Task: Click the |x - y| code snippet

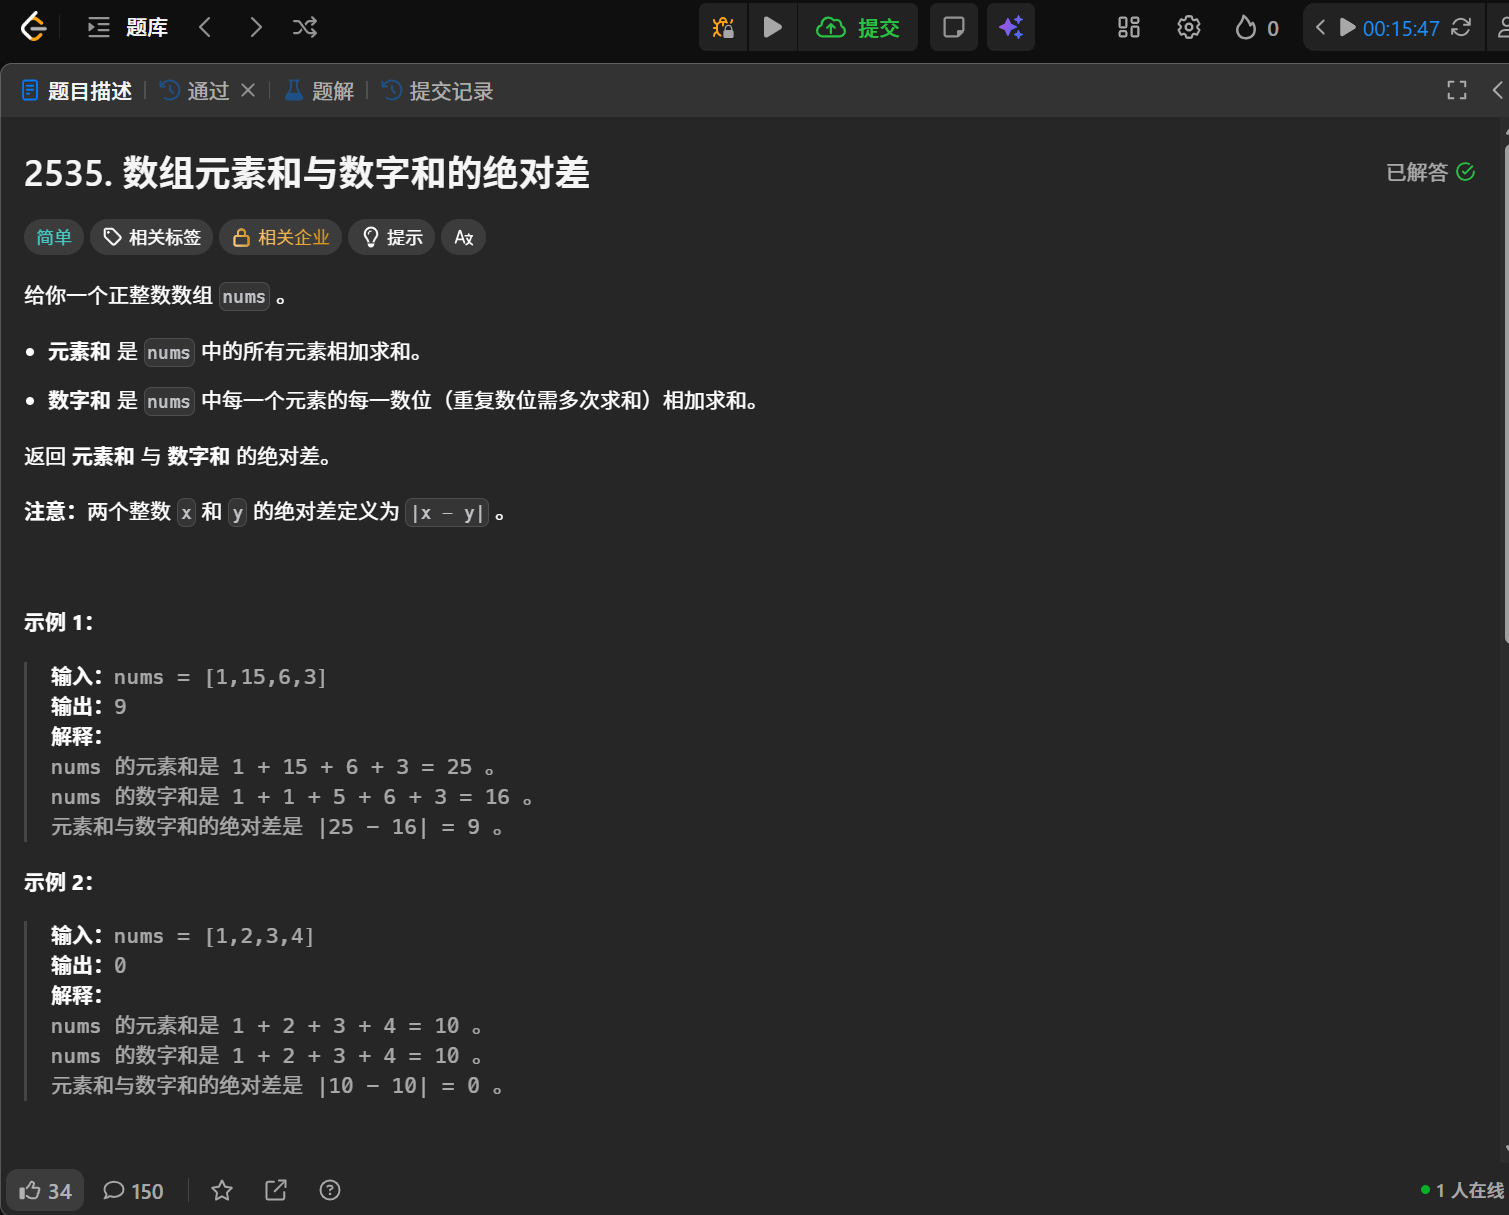Action: click(x=447, y=513)
